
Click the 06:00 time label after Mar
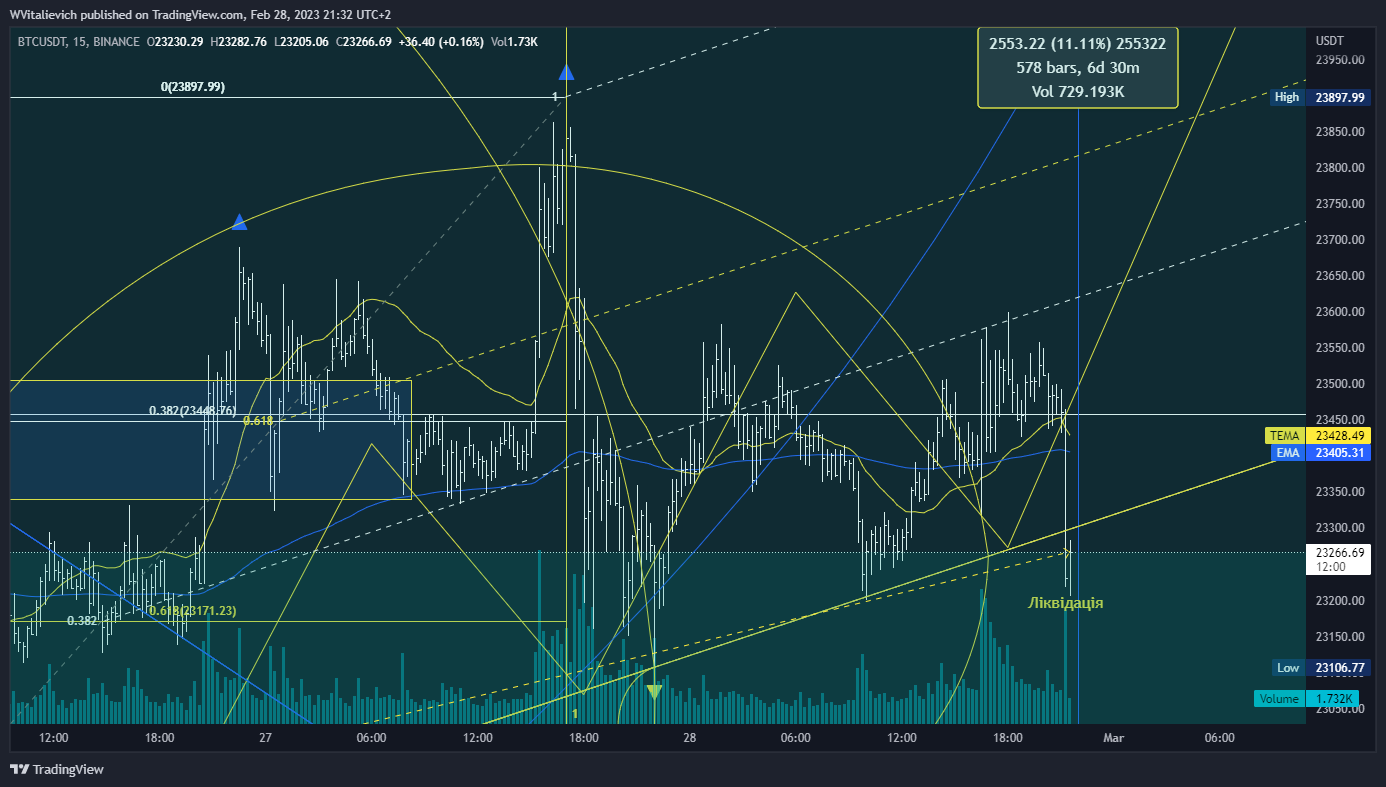coord(1219,738)
